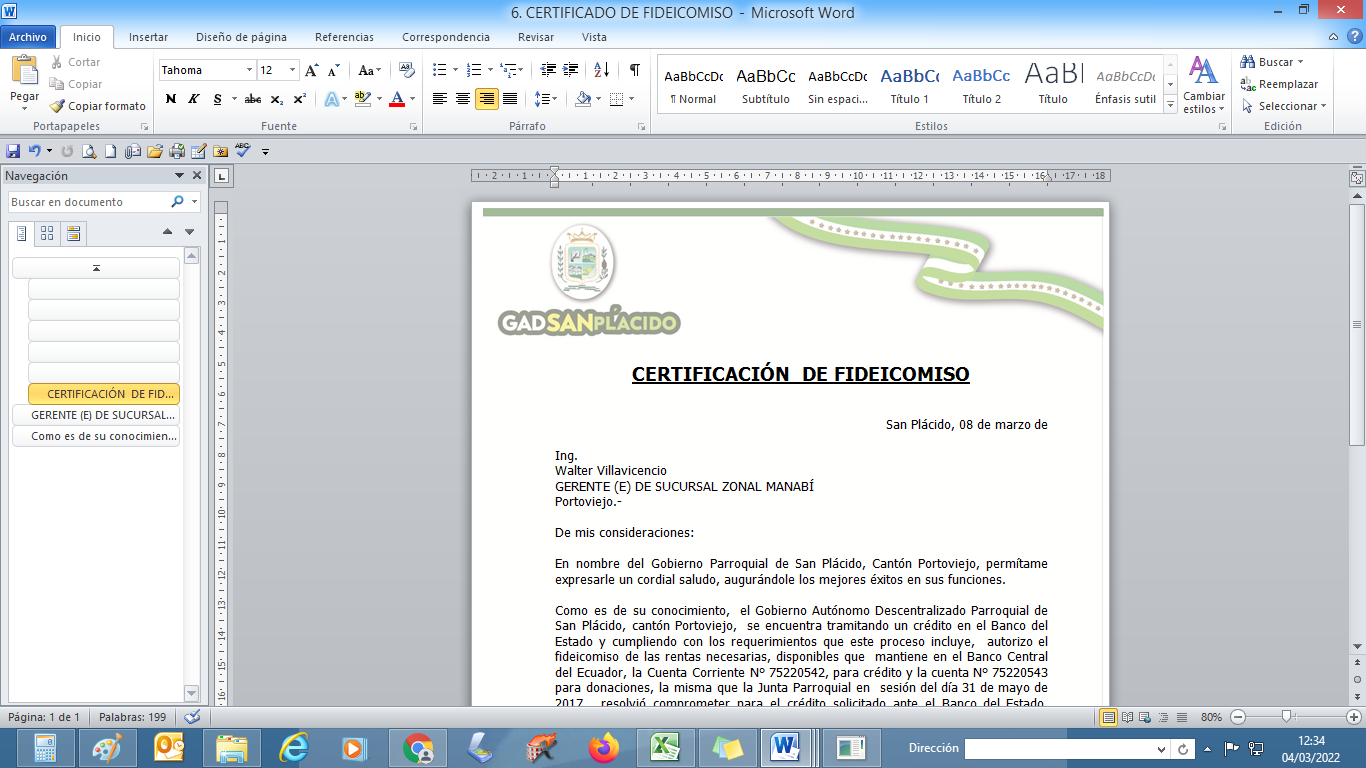The image size is (1366, 768).
Task: Switch to the Insertar ribbon tab
Action: tap(148, 37)
